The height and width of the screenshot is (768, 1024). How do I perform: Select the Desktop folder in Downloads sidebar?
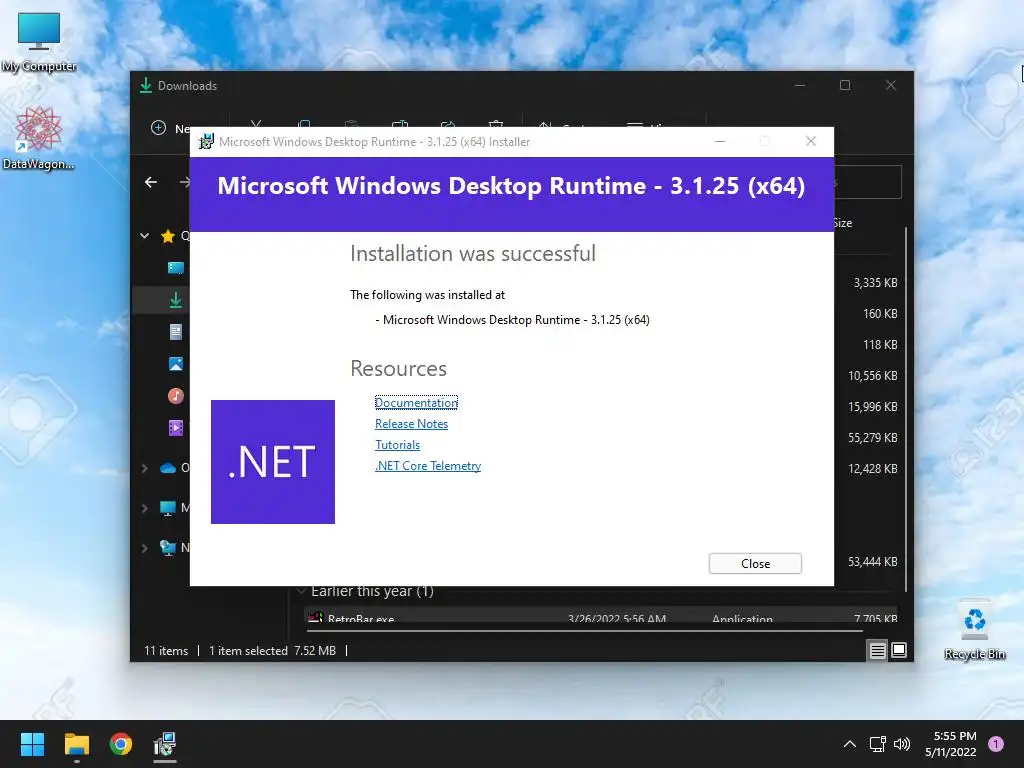(x=176, y=268)
